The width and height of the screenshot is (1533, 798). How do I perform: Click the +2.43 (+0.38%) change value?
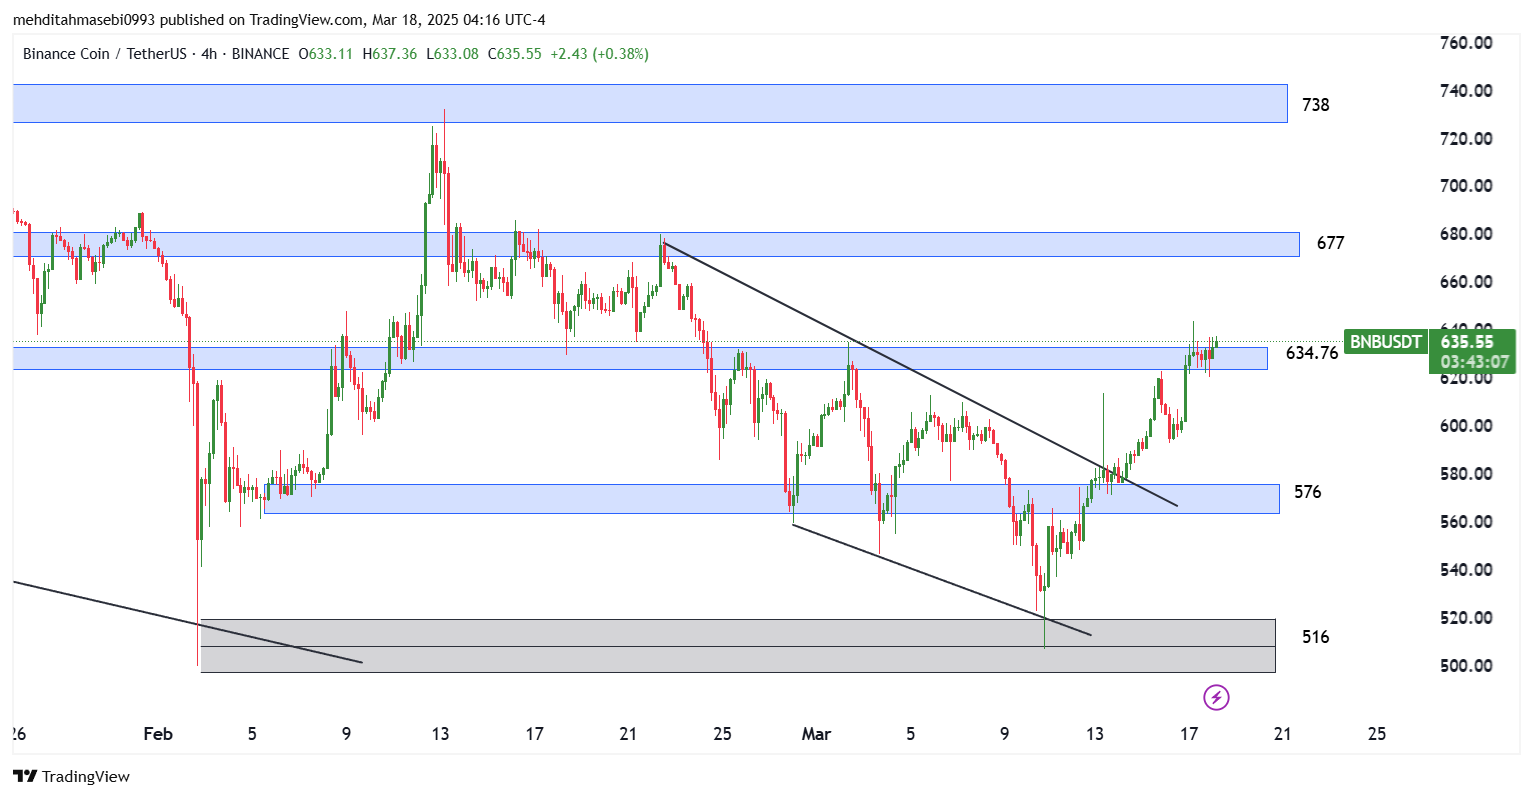coord(599,54)
